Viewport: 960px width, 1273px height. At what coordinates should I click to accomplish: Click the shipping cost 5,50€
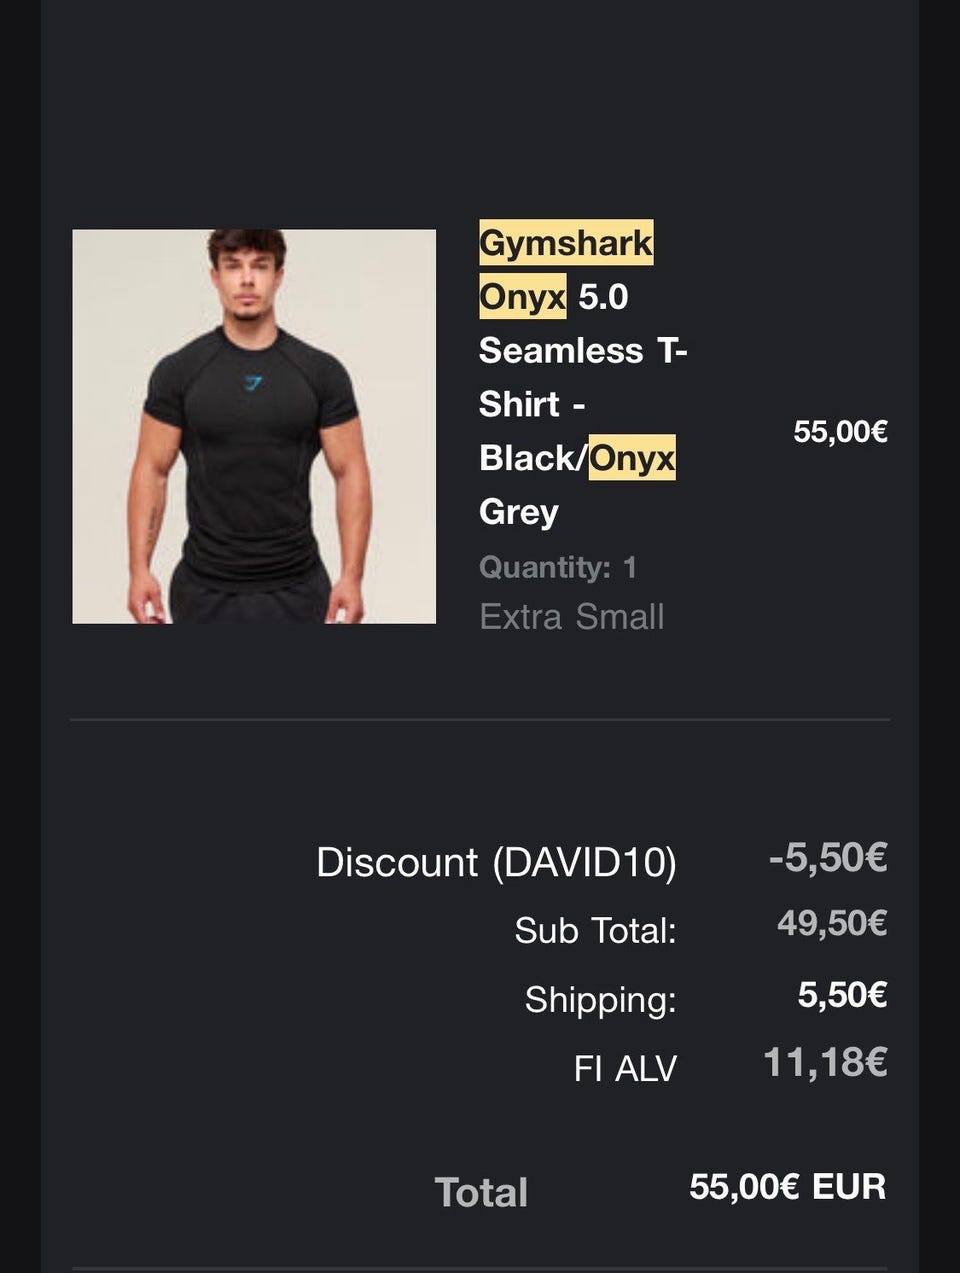click(842, 994)
